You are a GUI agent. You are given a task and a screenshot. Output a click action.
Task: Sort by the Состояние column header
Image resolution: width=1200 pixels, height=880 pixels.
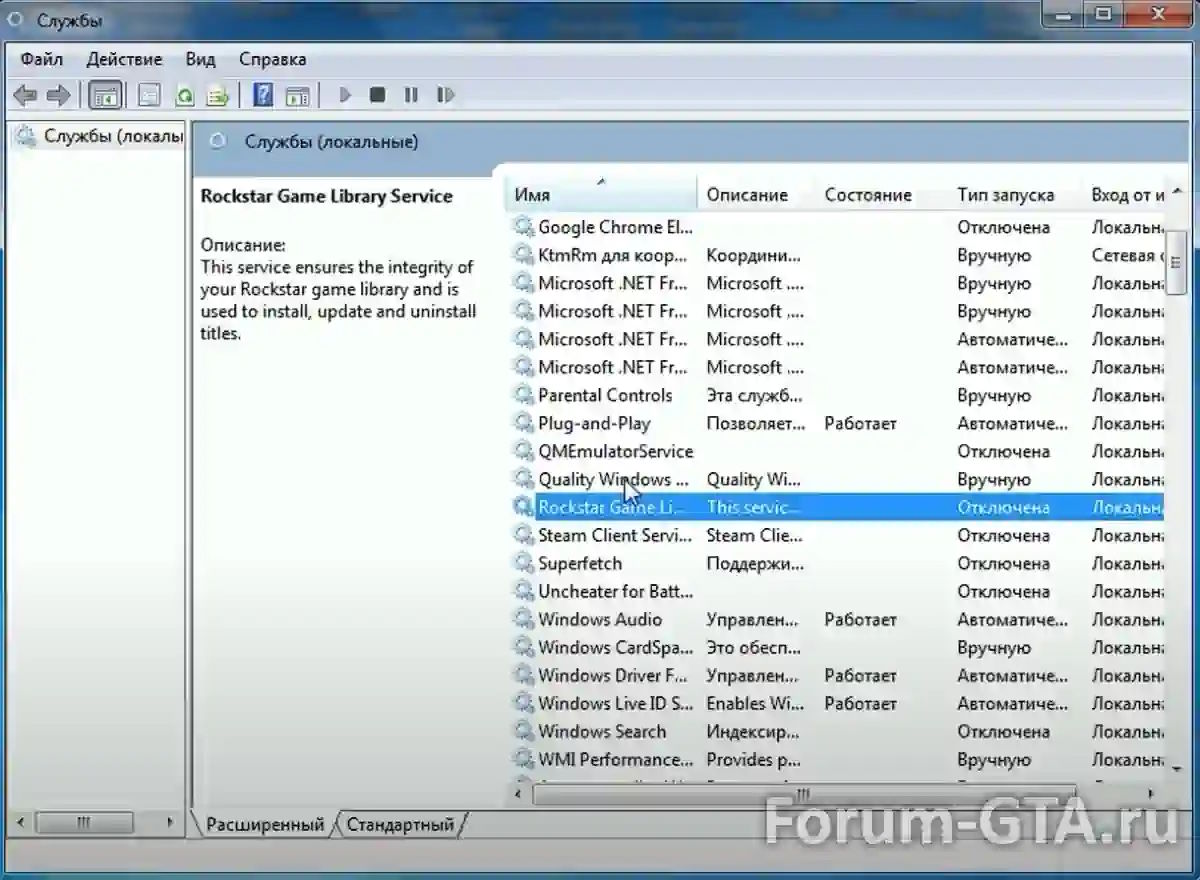click(x=882, y=194)
